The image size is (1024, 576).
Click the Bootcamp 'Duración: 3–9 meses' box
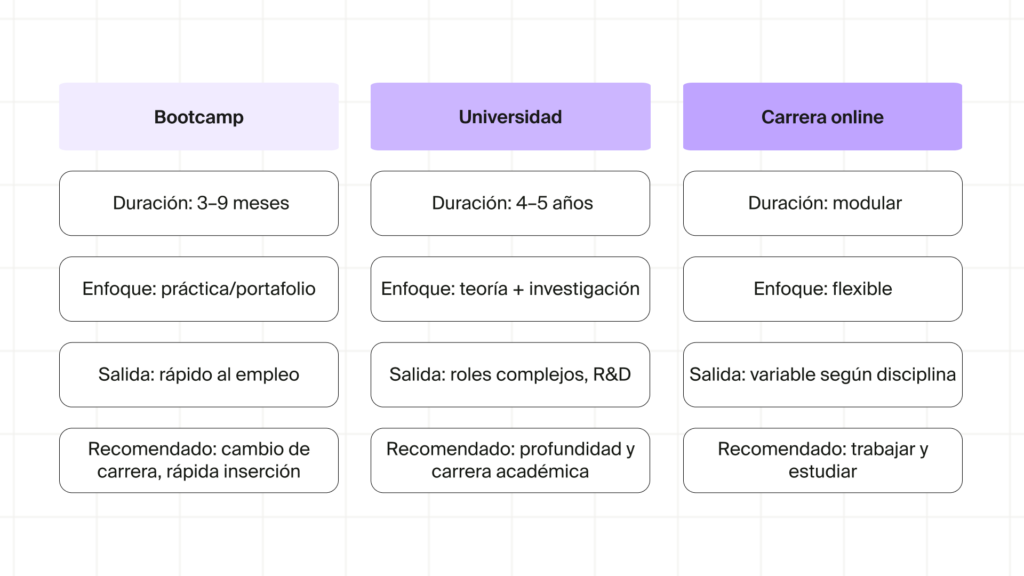[x=198, y=203]
